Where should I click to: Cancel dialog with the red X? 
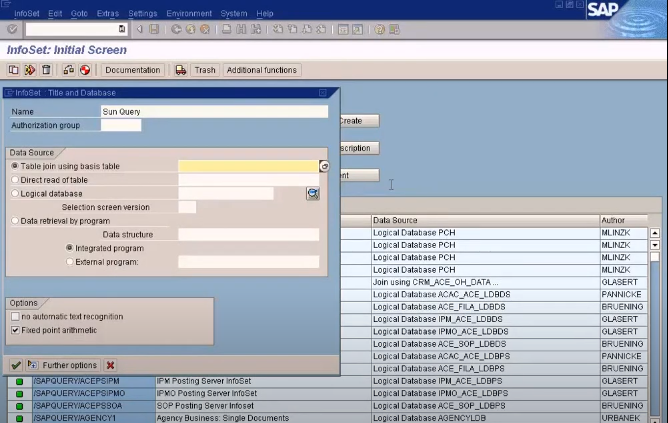(110, 365)
